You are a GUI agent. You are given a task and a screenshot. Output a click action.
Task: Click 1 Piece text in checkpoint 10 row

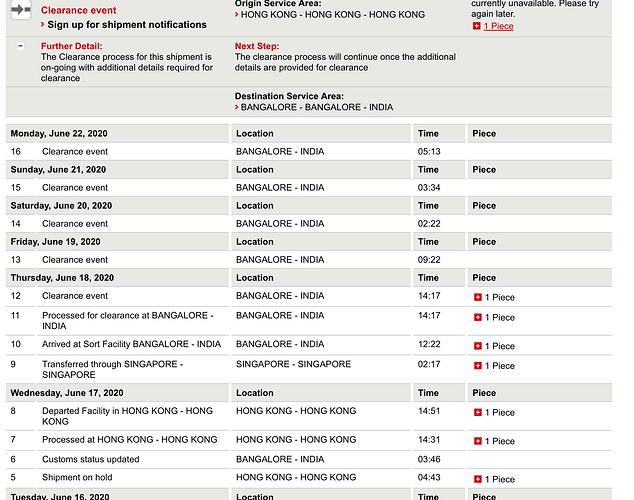pyautogui.click(x=500, y=346)
